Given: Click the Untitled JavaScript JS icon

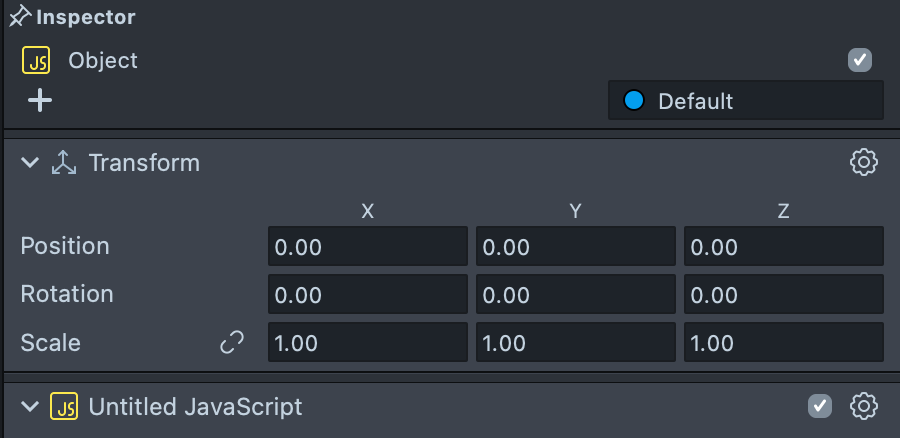Looking at the screenshot, I should point(64,407).
